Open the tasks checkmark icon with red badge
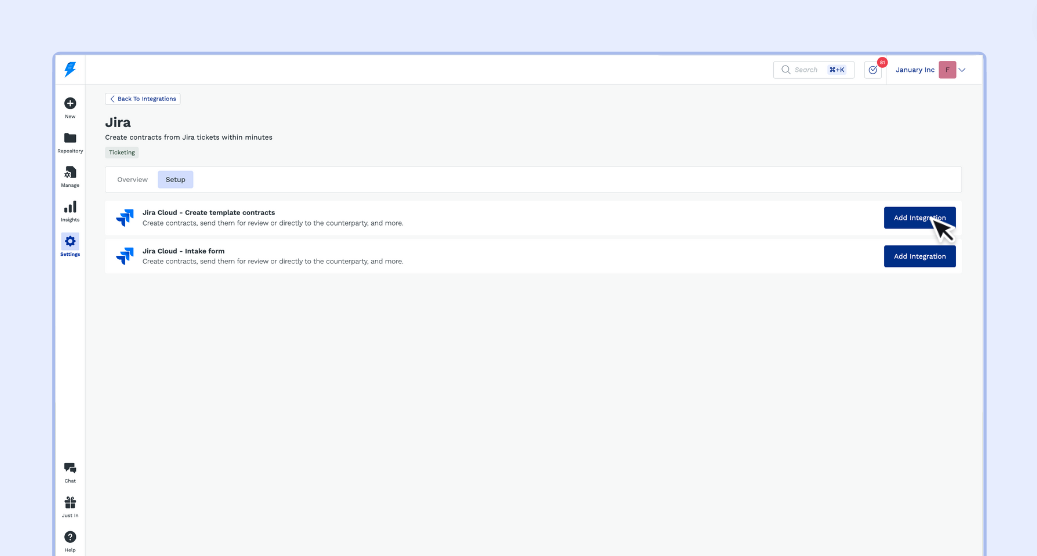Viewport: 1037px width, 556px height. click(873, 70)
